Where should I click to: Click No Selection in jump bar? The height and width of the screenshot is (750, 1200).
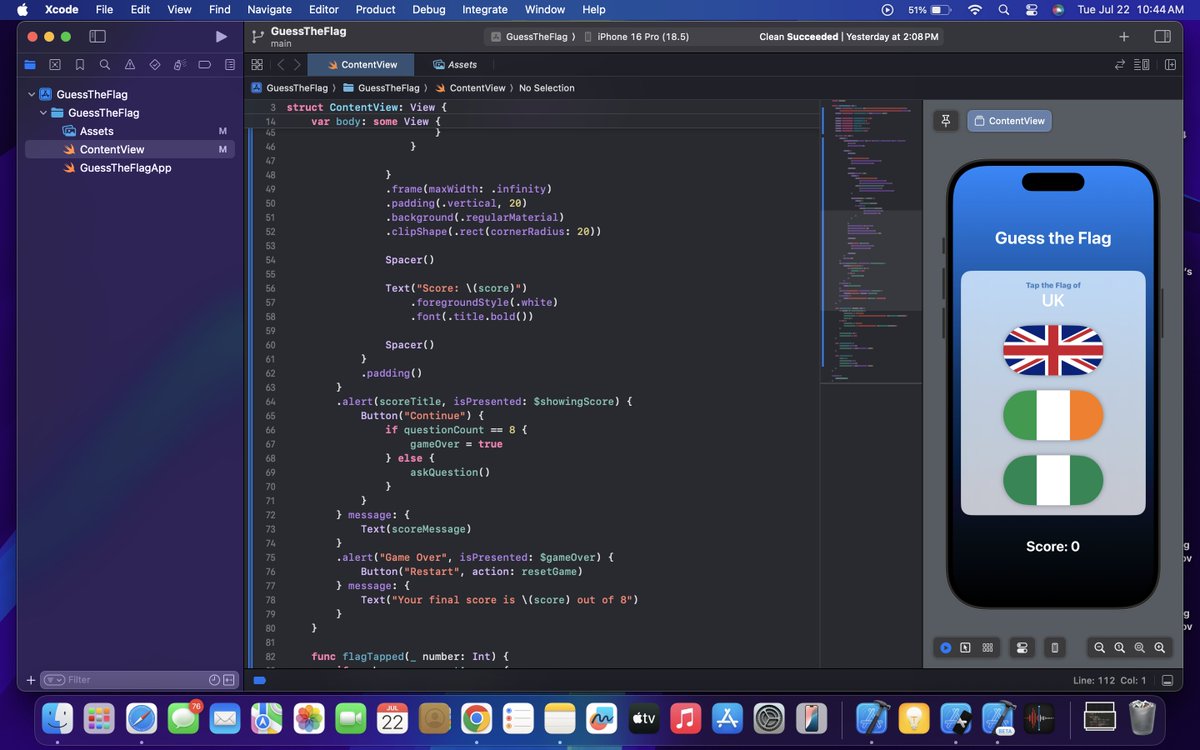pyautogui.click(x=547, y=88)
